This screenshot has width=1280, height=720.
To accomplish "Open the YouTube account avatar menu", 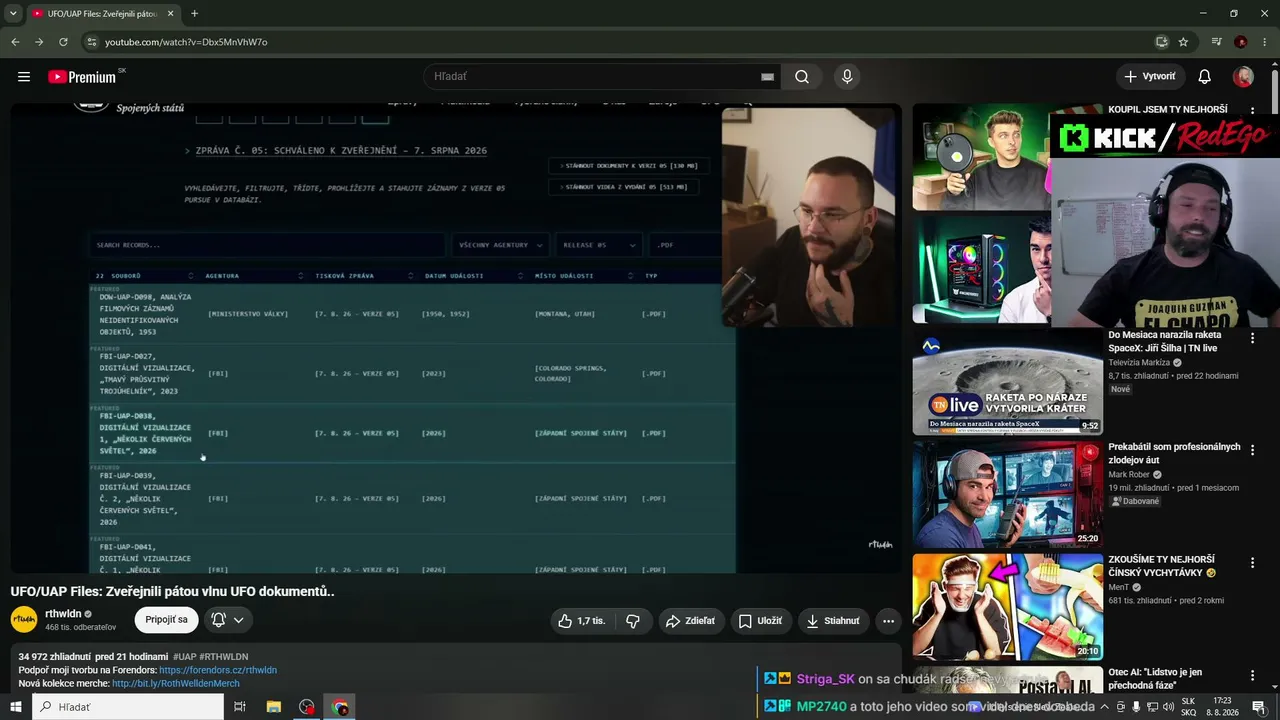I will pyautogui.click(x=1244, y=77).
